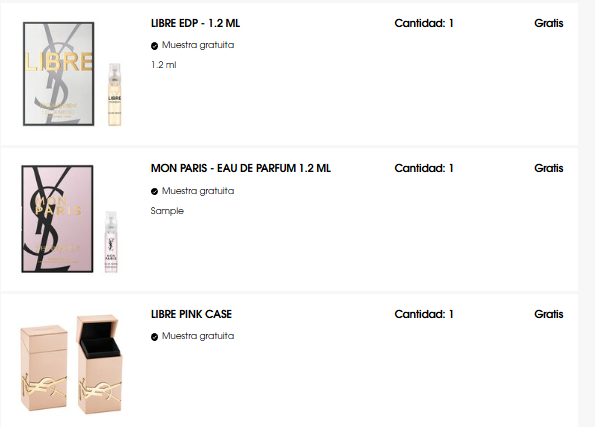This screenshot has width=595, height=427.
Task: Click Cantidad: 1 for the LIBRE EDP item
Action: 424,23
